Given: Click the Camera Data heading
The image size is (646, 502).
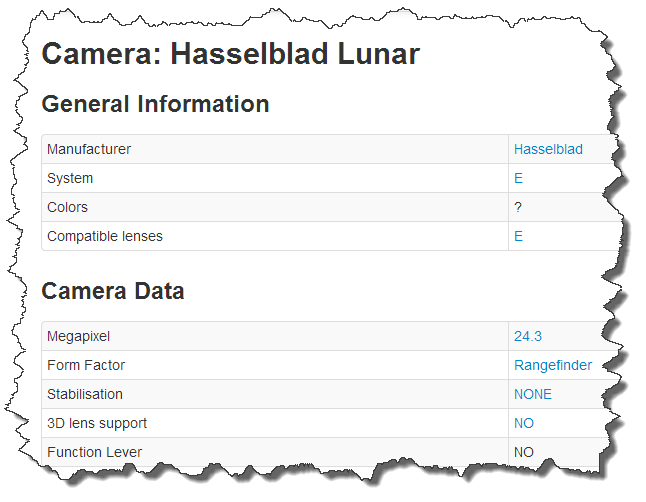Looking at the screenshot, I should click(113, 291).
